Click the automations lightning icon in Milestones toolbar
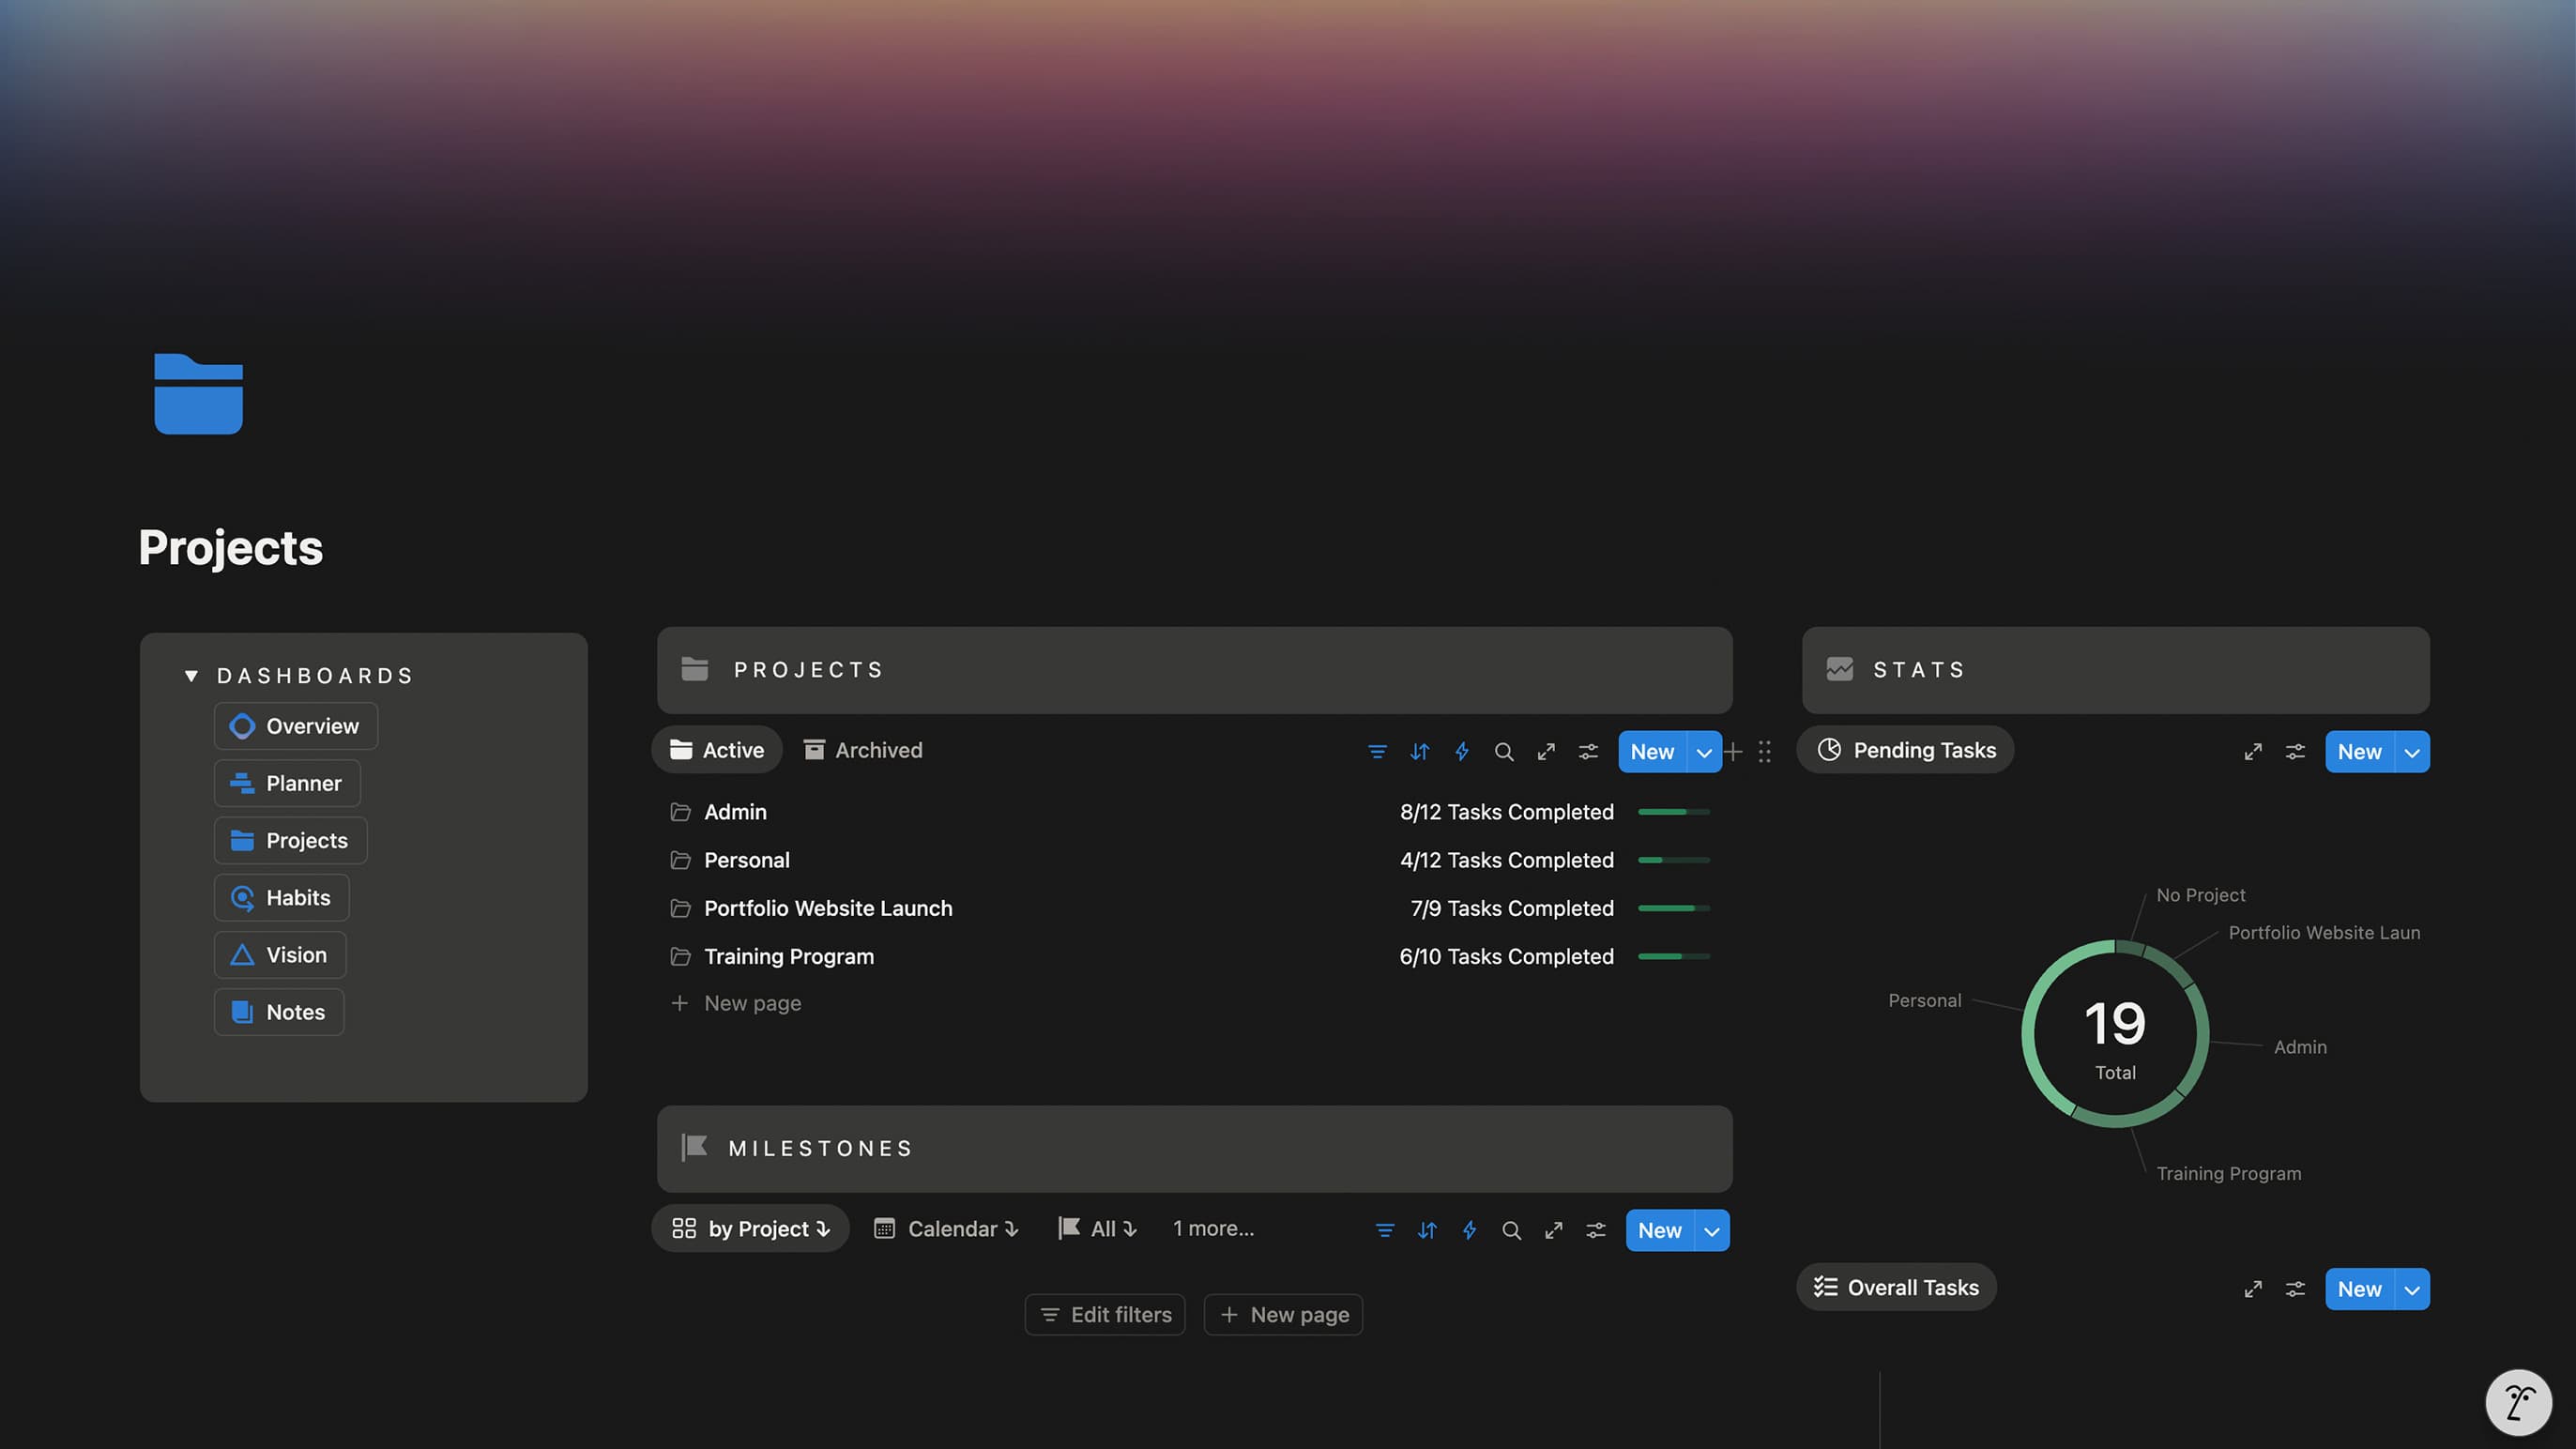Image resolution: width=2576 pixels, height=1449 pixels. coord(1470,1229)
